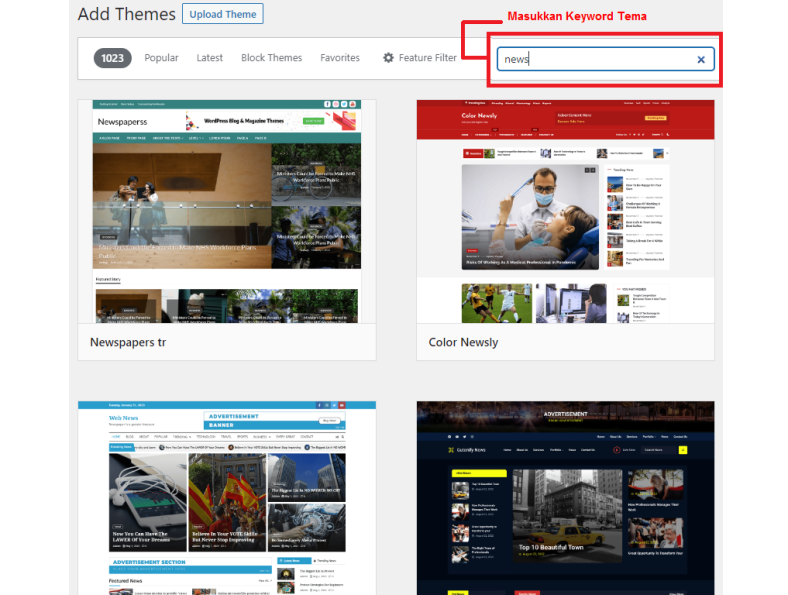
Task: Click the Feature Filter gear icon
Action: point(388,58)
